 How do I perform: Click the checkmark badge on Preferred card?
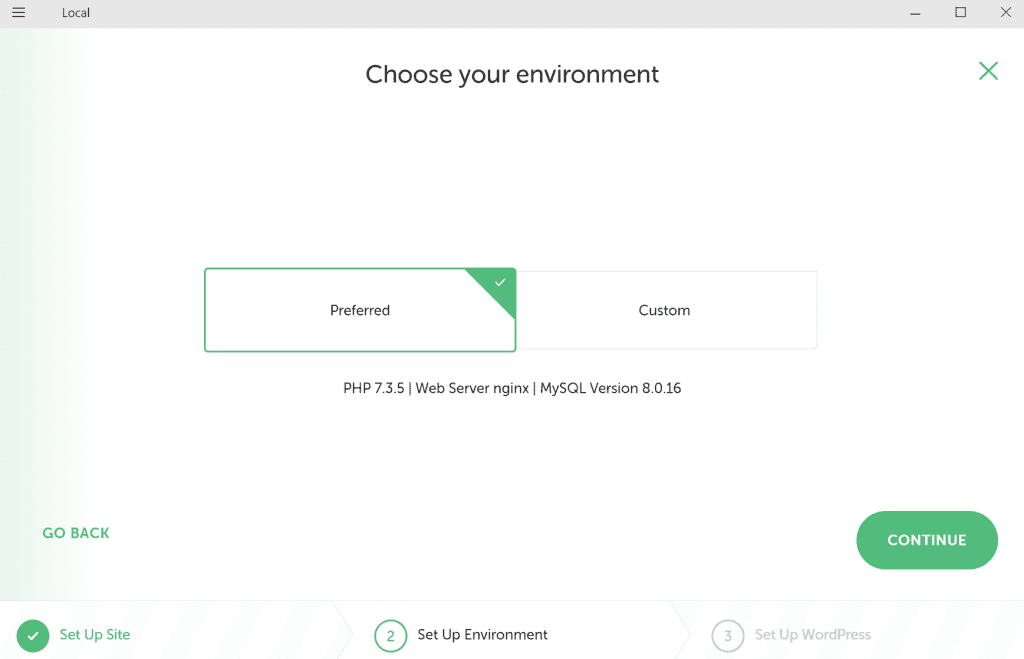click(x=500, y=283)
